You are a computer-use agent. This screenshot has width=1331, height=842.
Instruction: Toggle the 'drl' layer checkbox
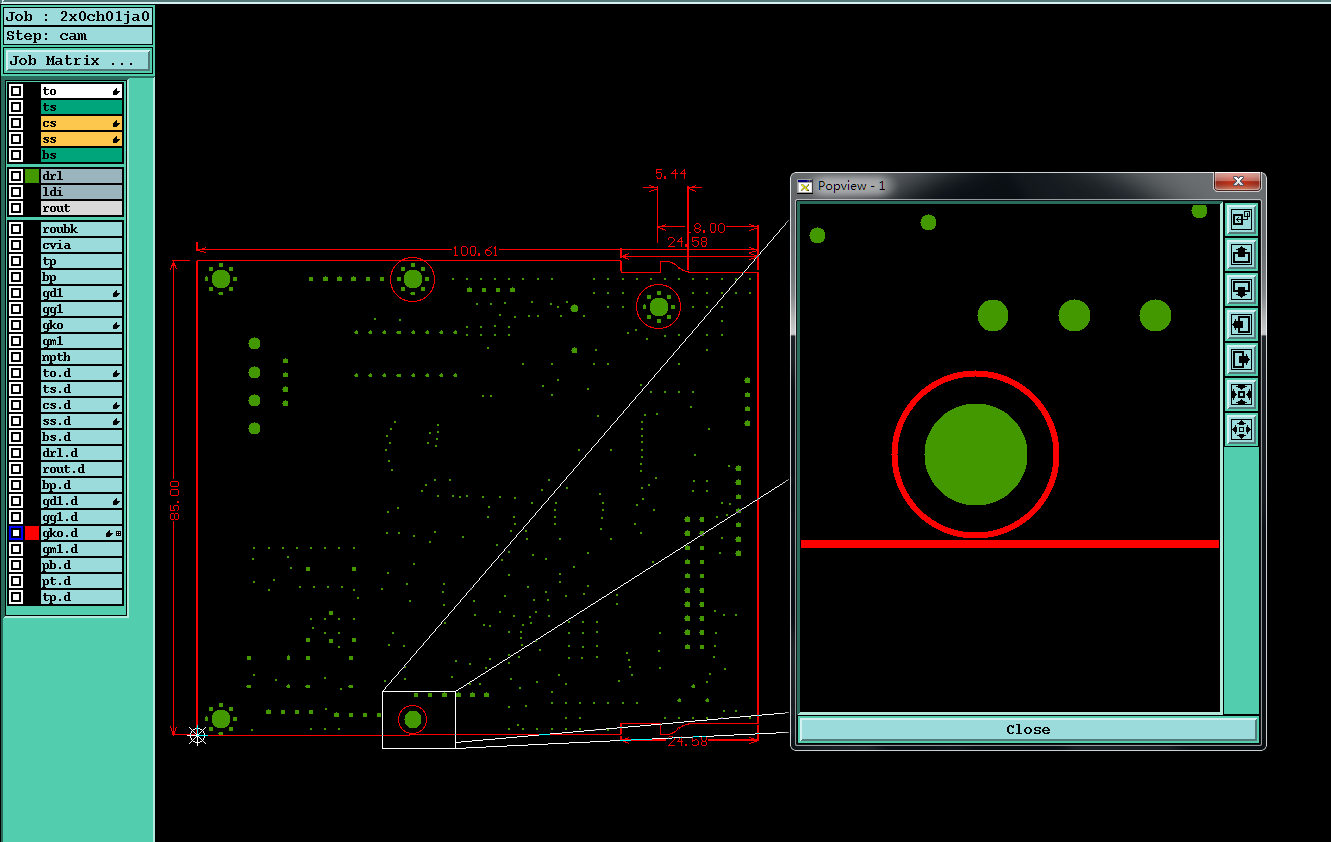tap(16, 176)
